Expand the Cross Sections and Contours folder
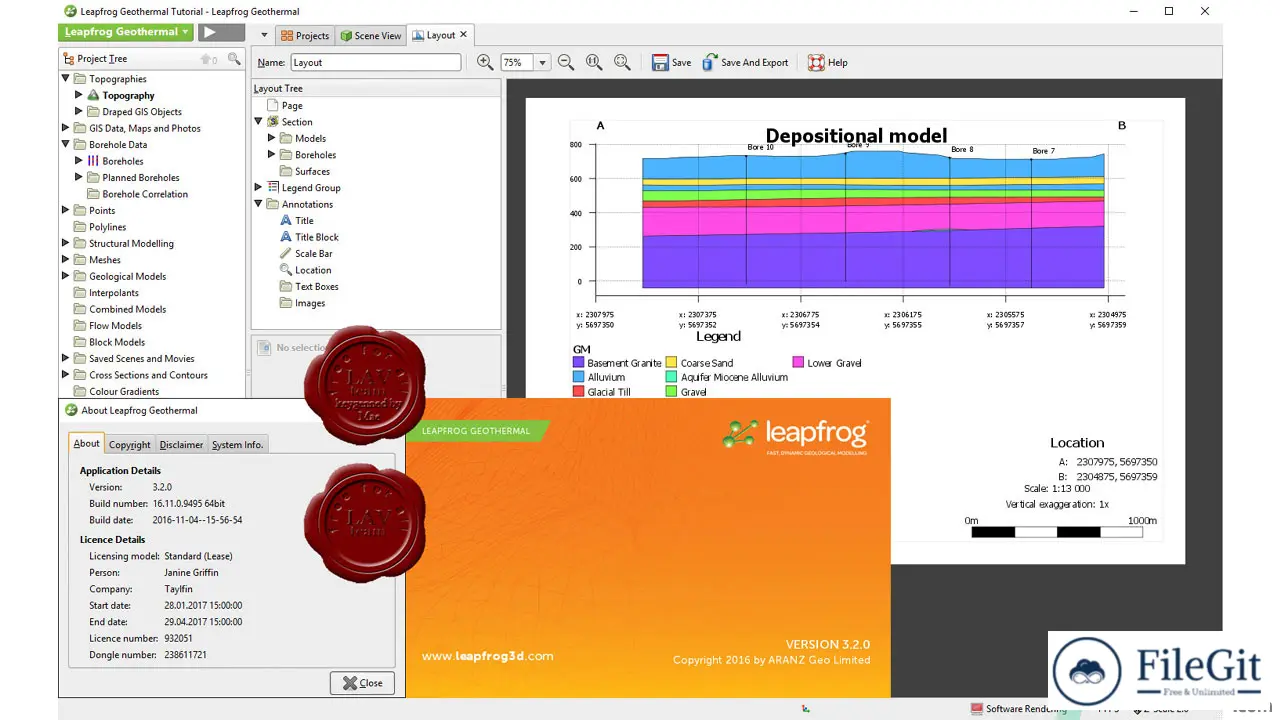Viewport: 1280px width, 720px height. click(x=66, y=375)
